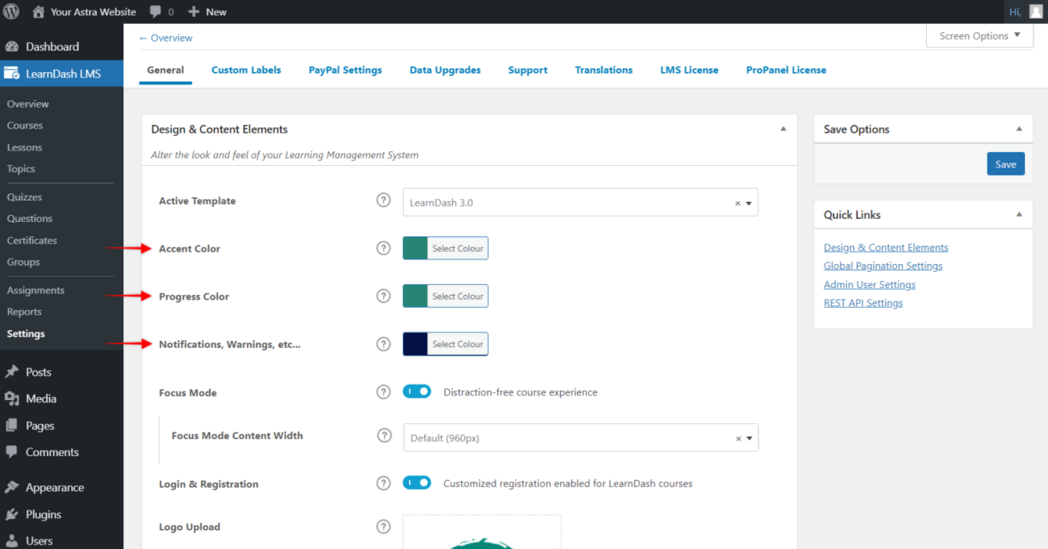Click the WordPress logo icon
The width and height of the screenshot is (1048, 549).
(12, 12)
